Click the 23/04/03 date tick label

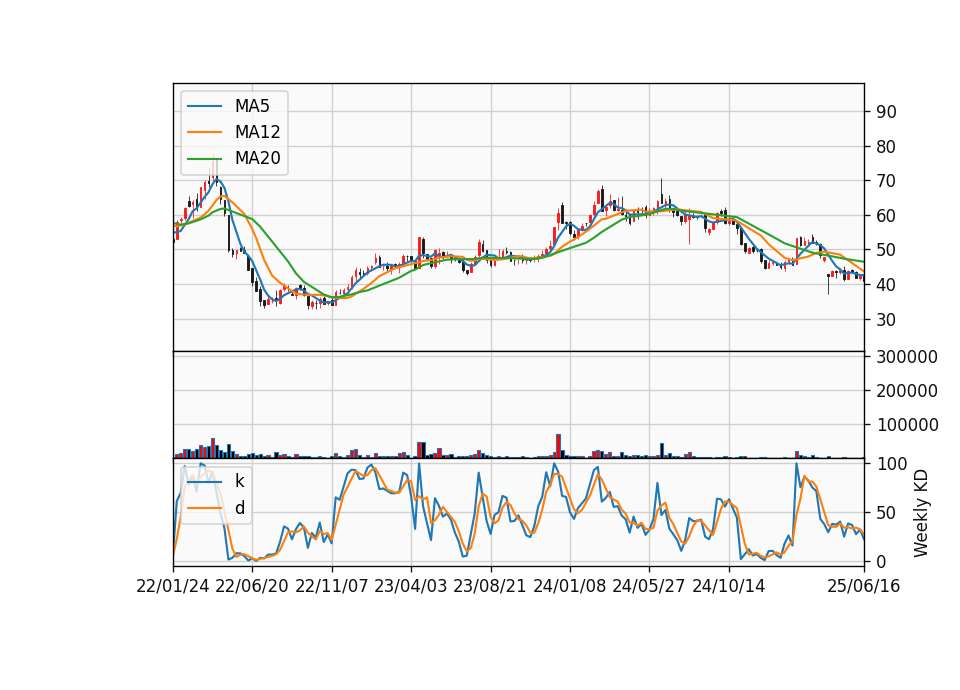click(x=410, y=586)
